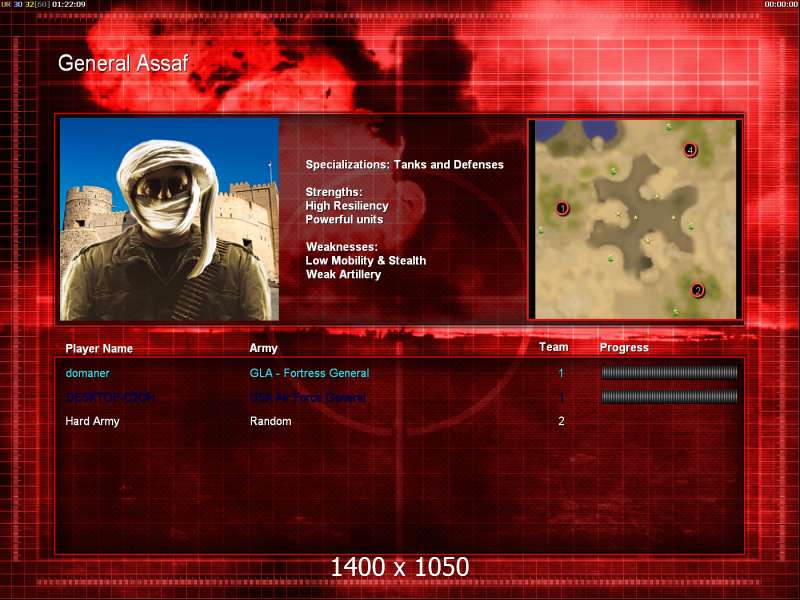Click the 'Specializations: Tanks and Defenses' line

click(404, 165)
